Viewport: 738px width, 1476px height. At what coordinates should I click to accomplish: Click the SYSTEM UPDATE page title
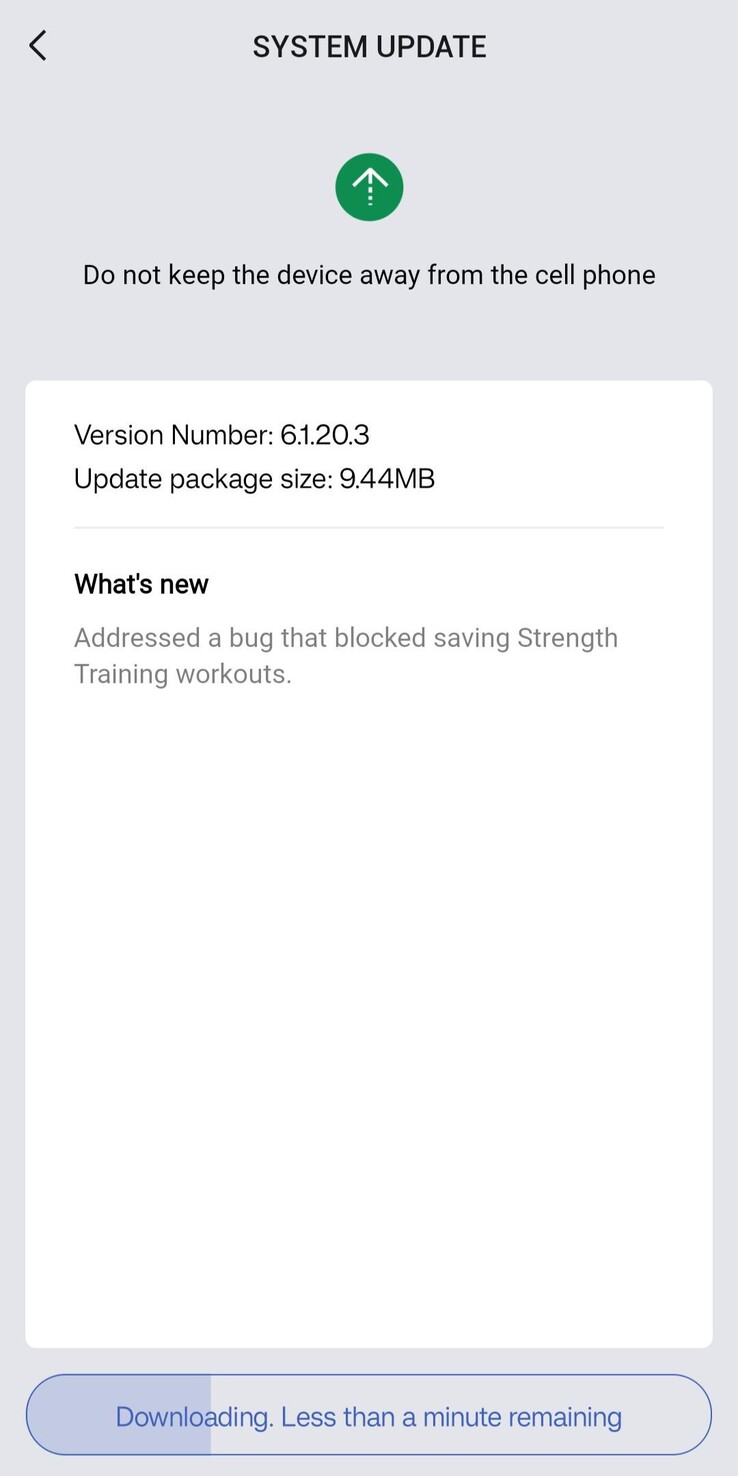click(x=369, y=47)
